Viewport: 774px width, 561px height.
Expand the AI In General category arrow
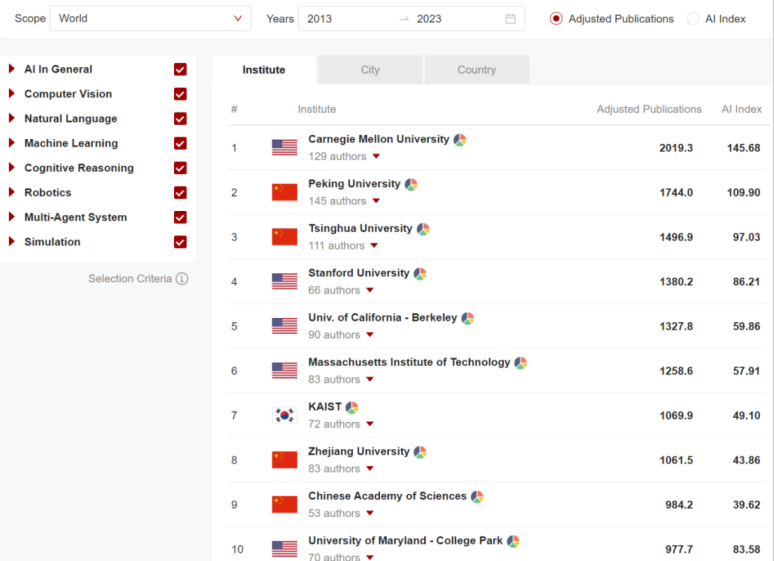(11, 69)
